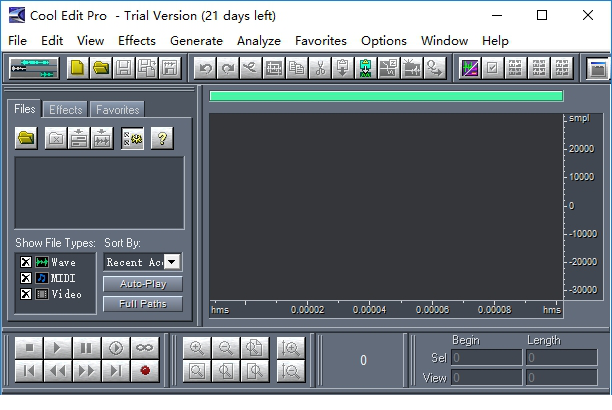Click Sel Begin field
612x410 pixels.
pos(486,357)
